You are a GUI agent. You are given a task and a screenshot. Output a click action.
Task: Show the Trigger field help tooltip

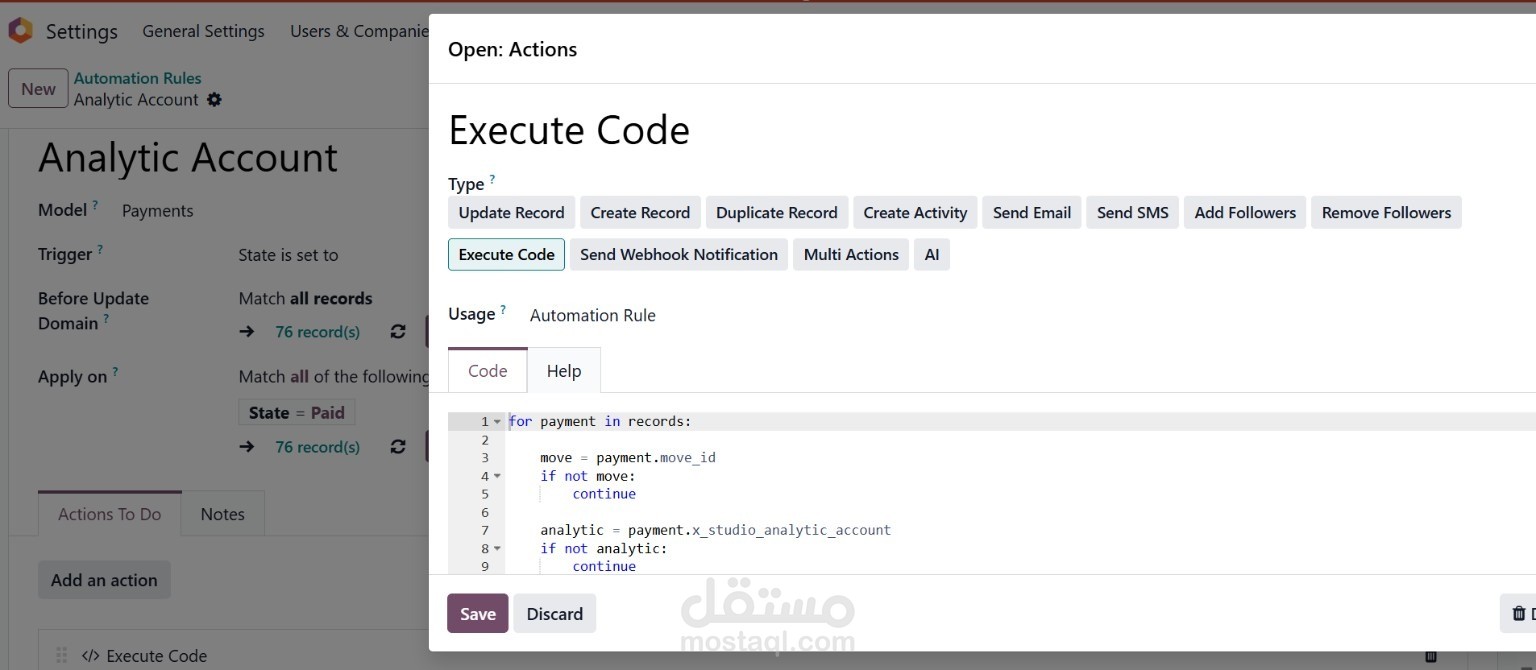click(100, 250)
